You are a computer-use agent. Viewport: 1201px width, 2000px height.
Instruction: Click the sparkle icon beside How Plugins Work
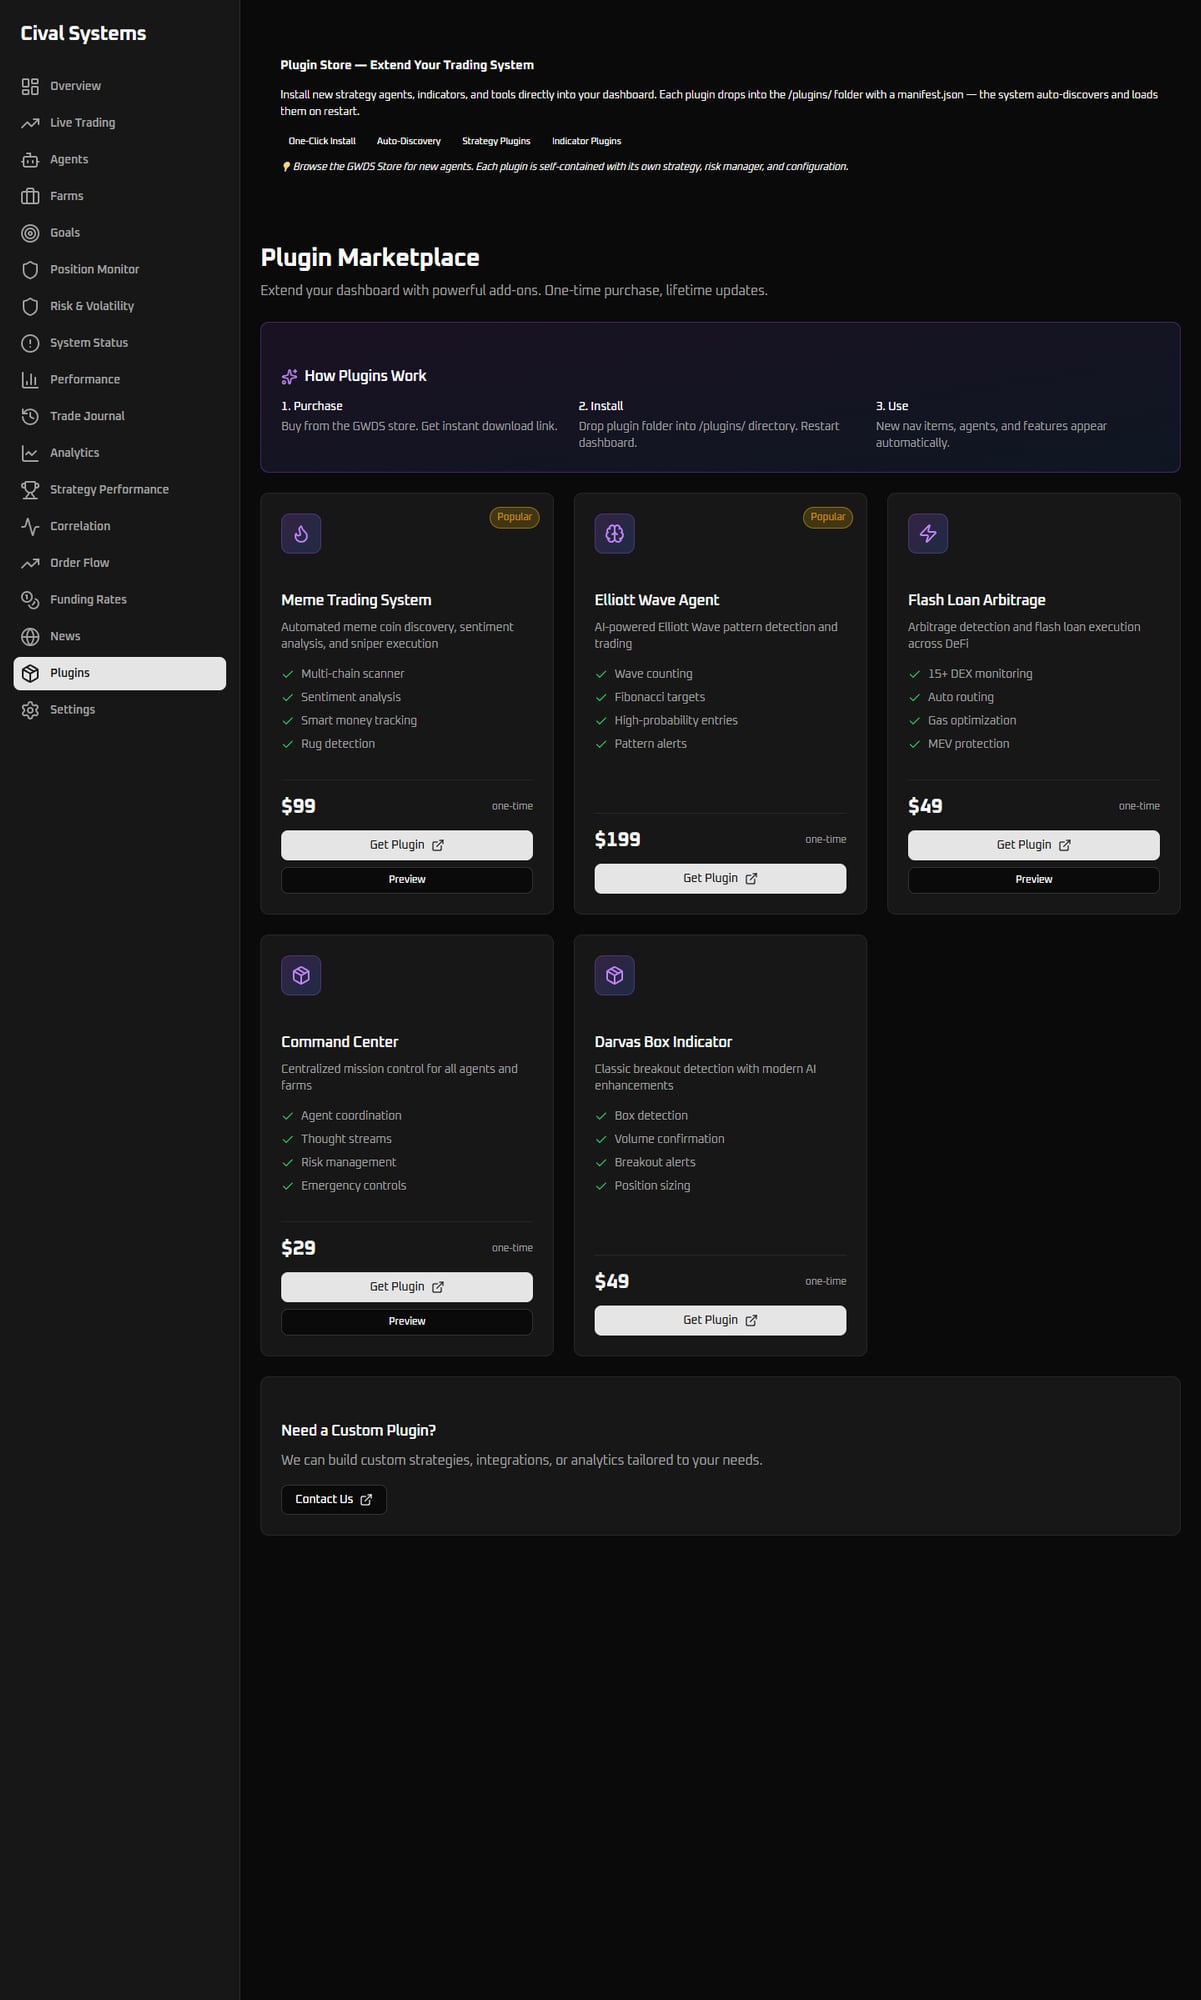pos(289,377)
